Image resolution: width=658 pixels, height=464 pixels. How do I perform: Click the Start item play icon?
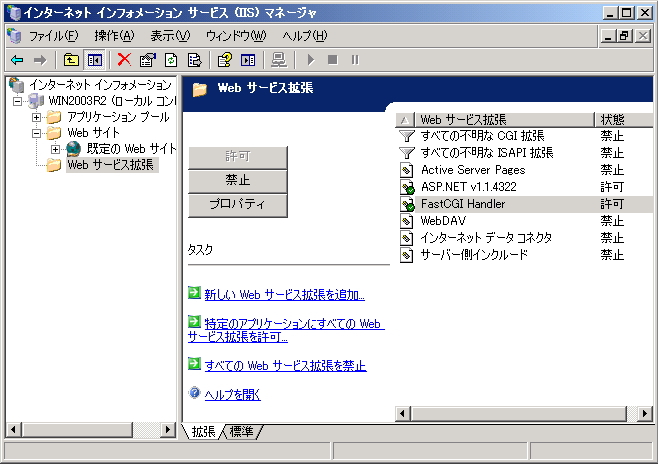pyautogui.click(x=311, y=60)
